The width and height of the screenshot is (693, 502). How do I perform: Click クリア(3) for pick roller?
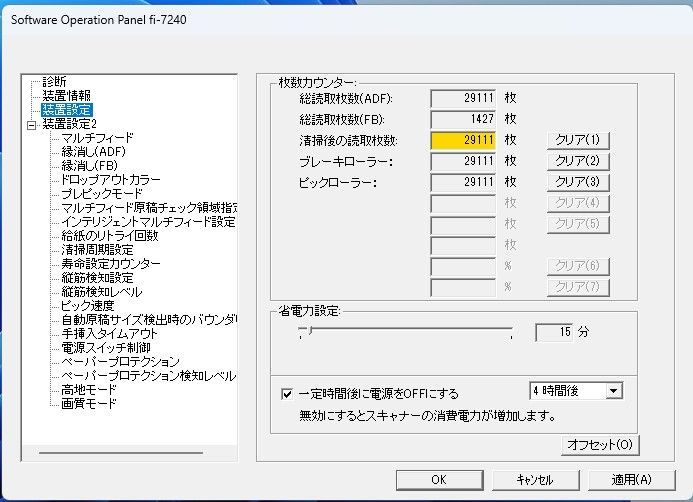(x=578, y=182)
